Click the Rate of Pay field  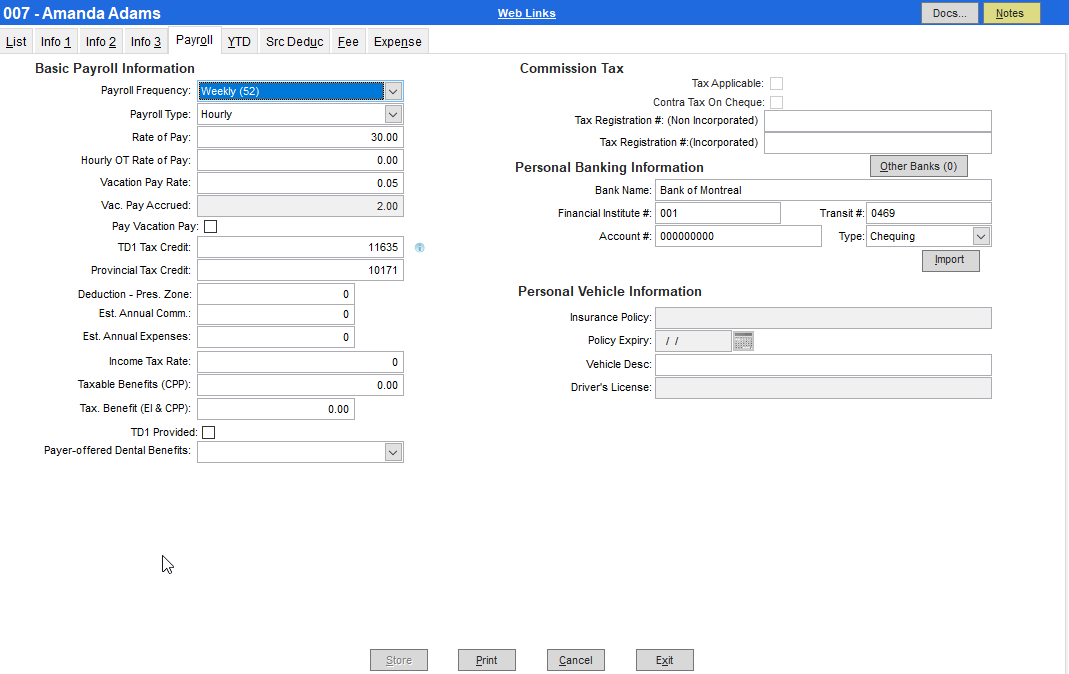pos(300,137)
